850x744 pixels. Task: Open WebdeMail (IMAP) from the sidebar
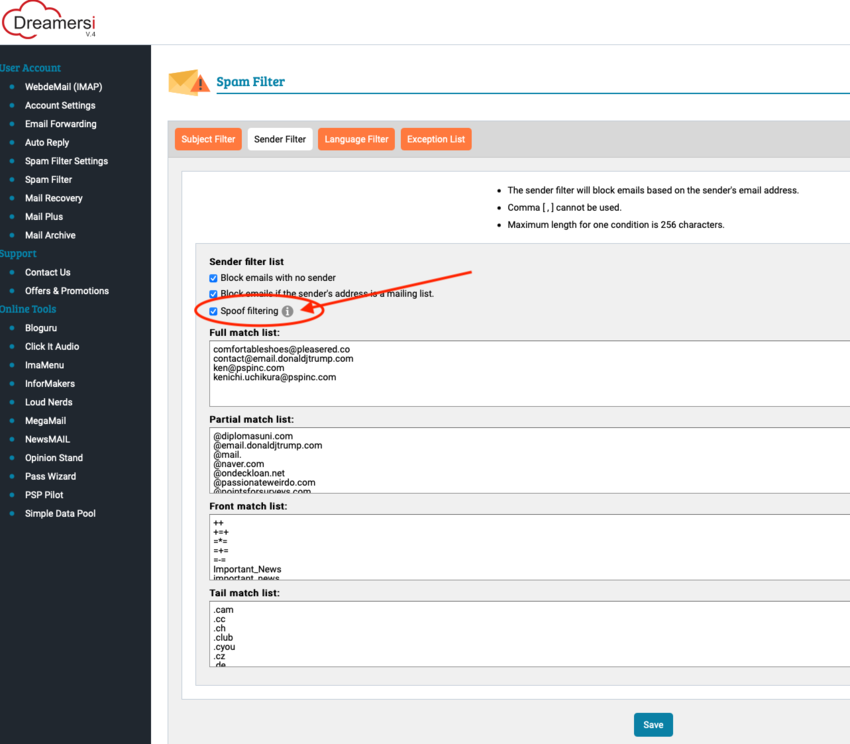pos(63,87)
